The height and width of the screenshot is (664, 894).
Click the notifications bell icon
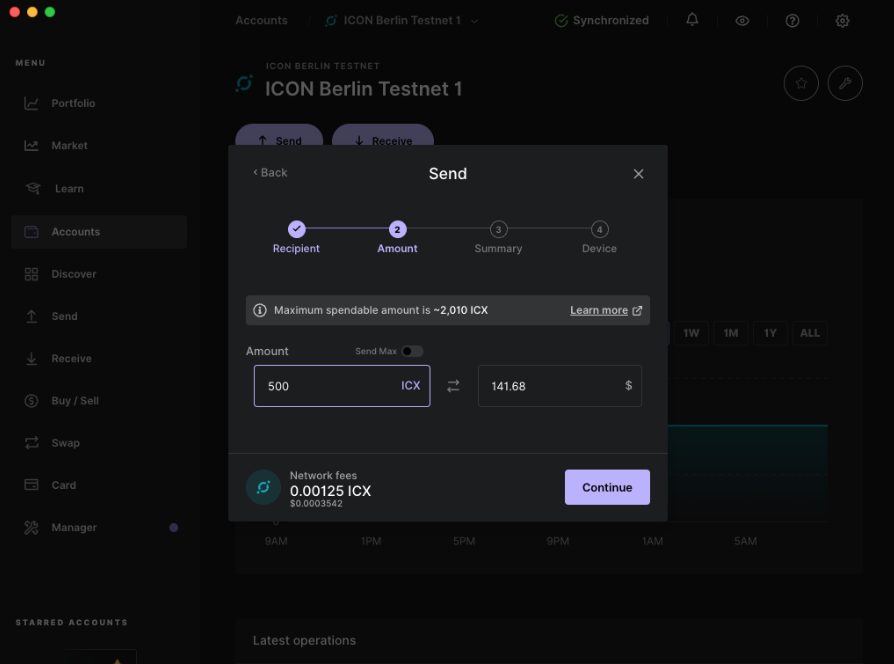692,20
